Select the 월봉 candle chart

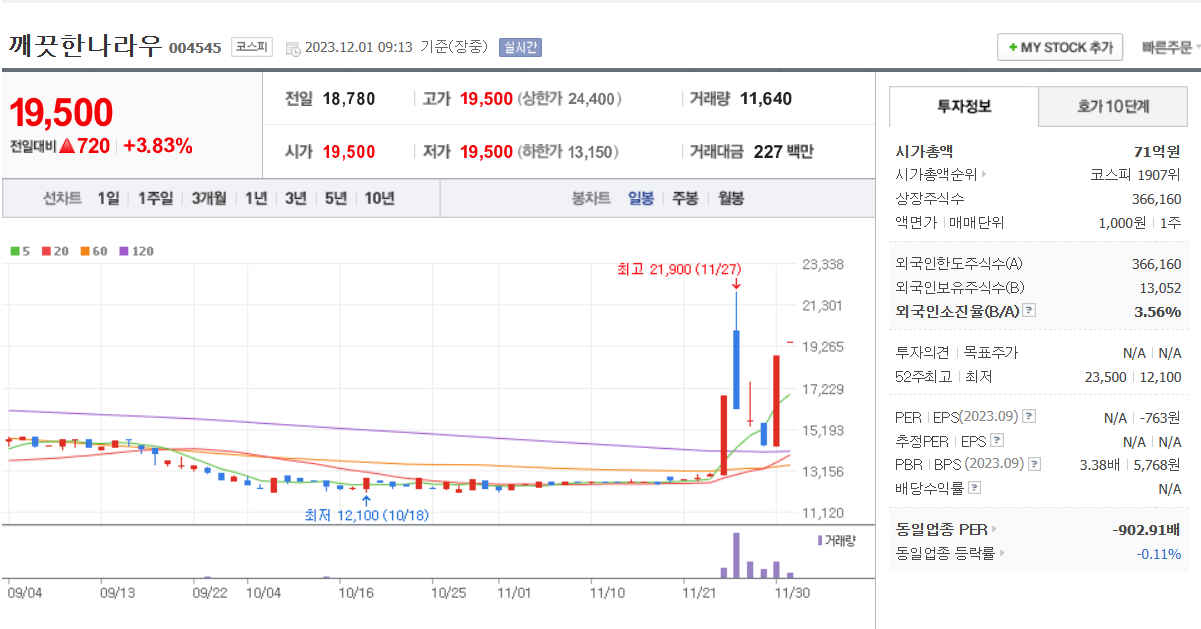pos(731,198)
